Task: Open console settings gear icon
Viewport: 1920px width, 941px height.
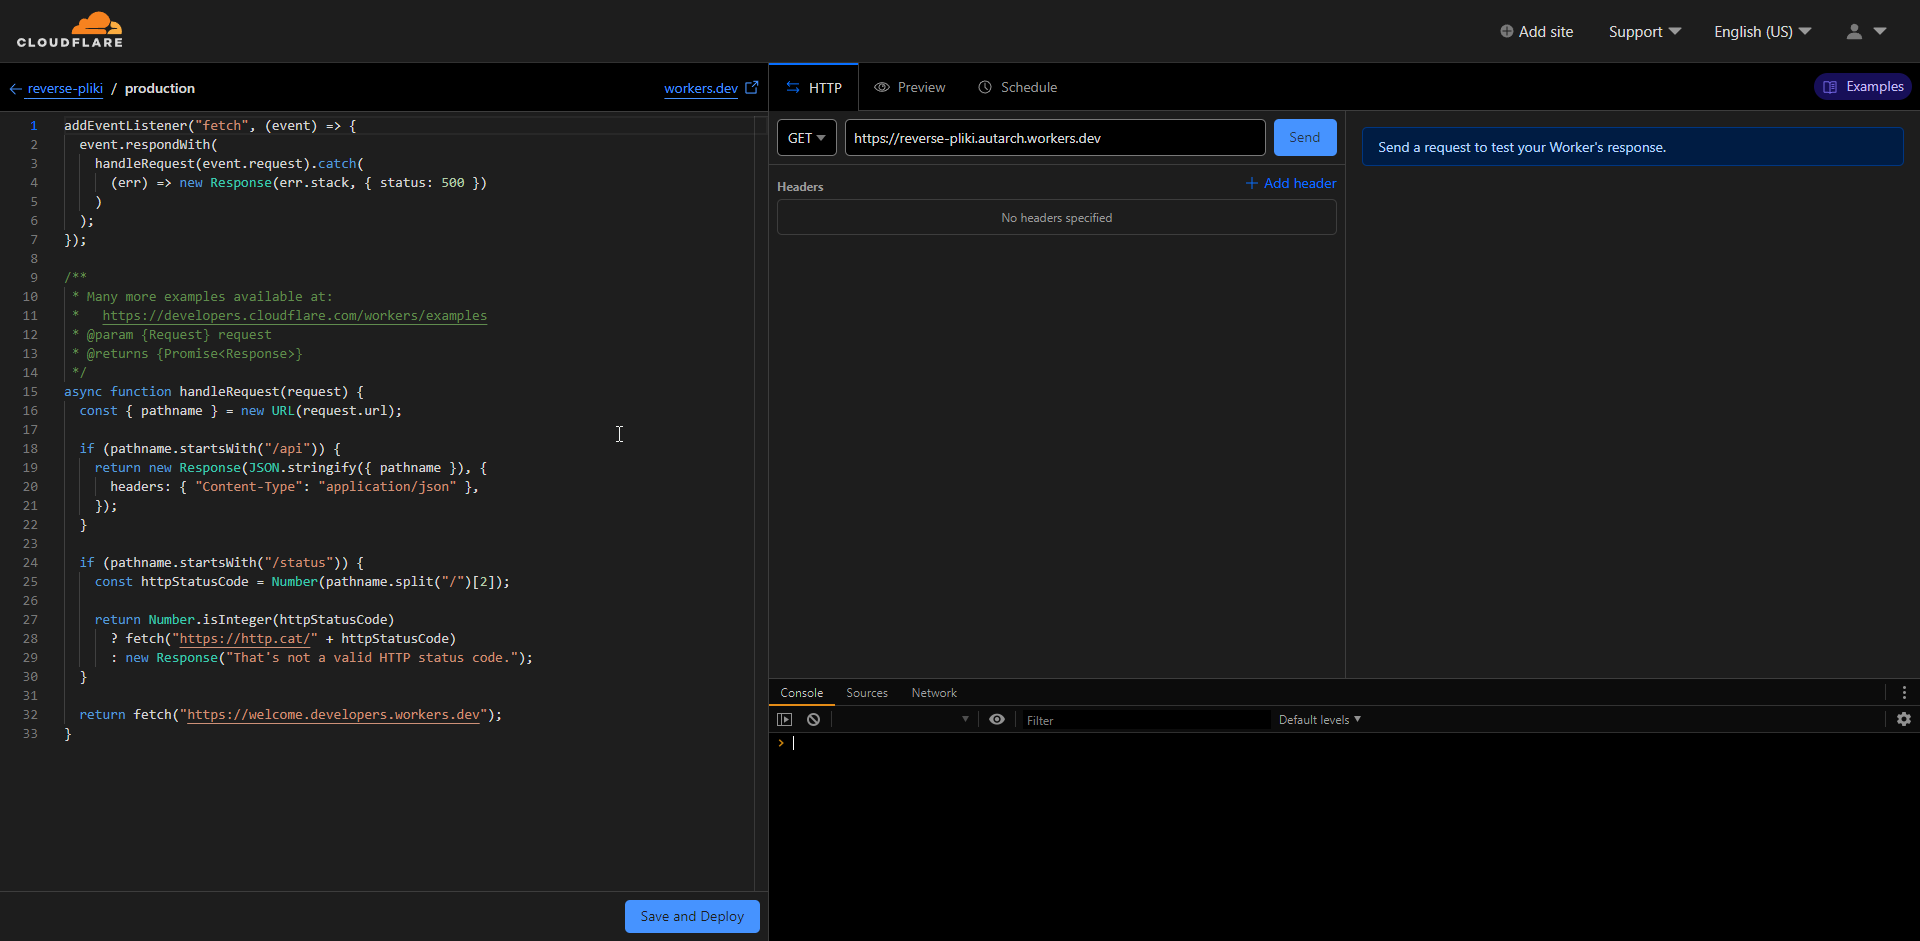Action: (x=1904, y=719)
